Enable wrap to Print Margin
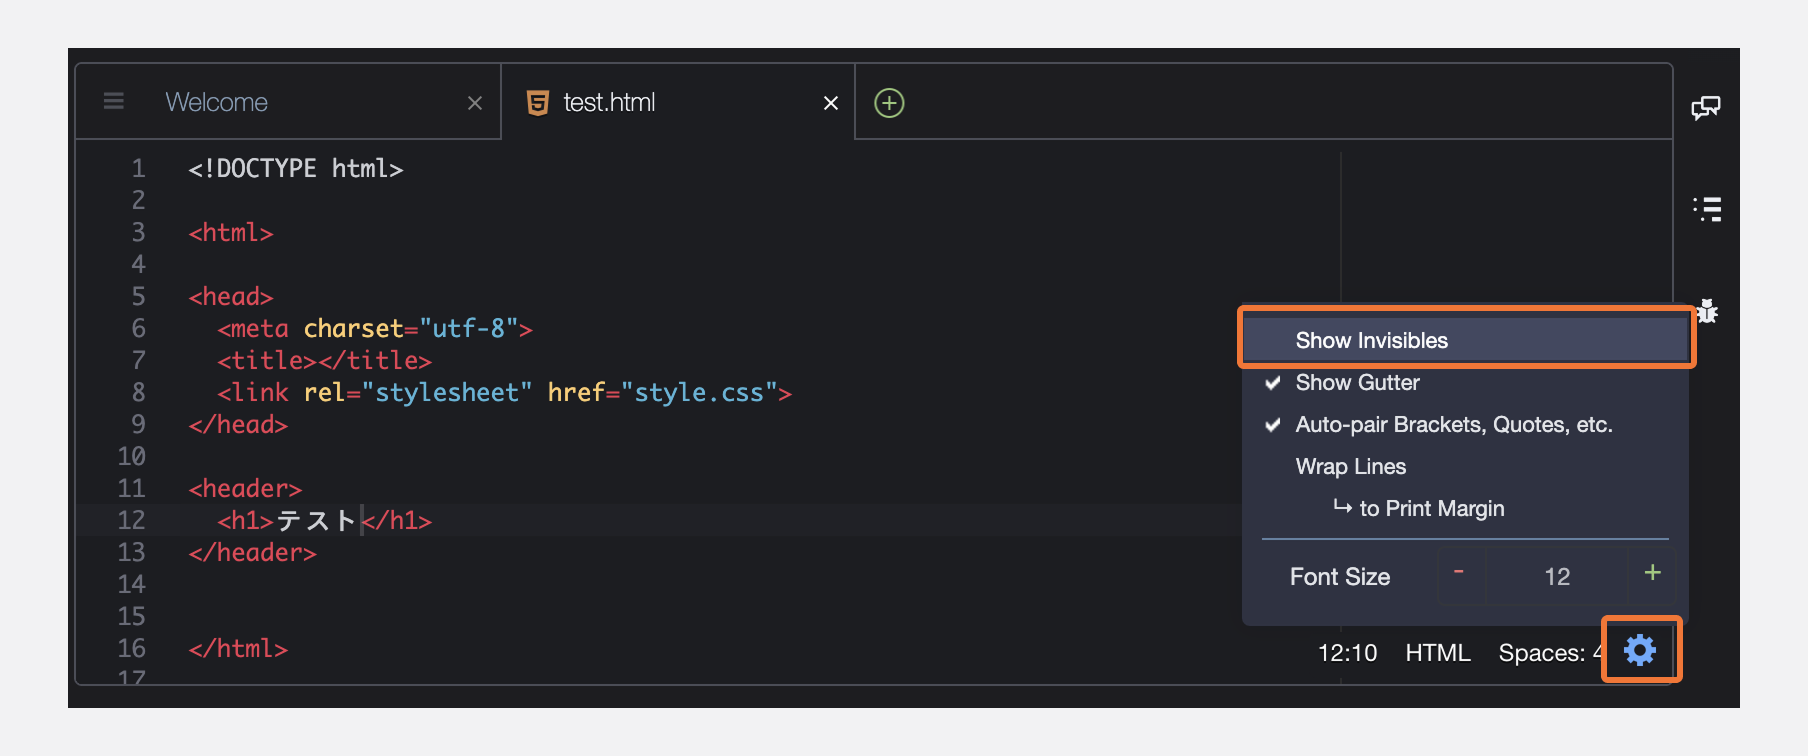The height and width of the screenshot is (756, 1808). click(x=1465, y=508)
